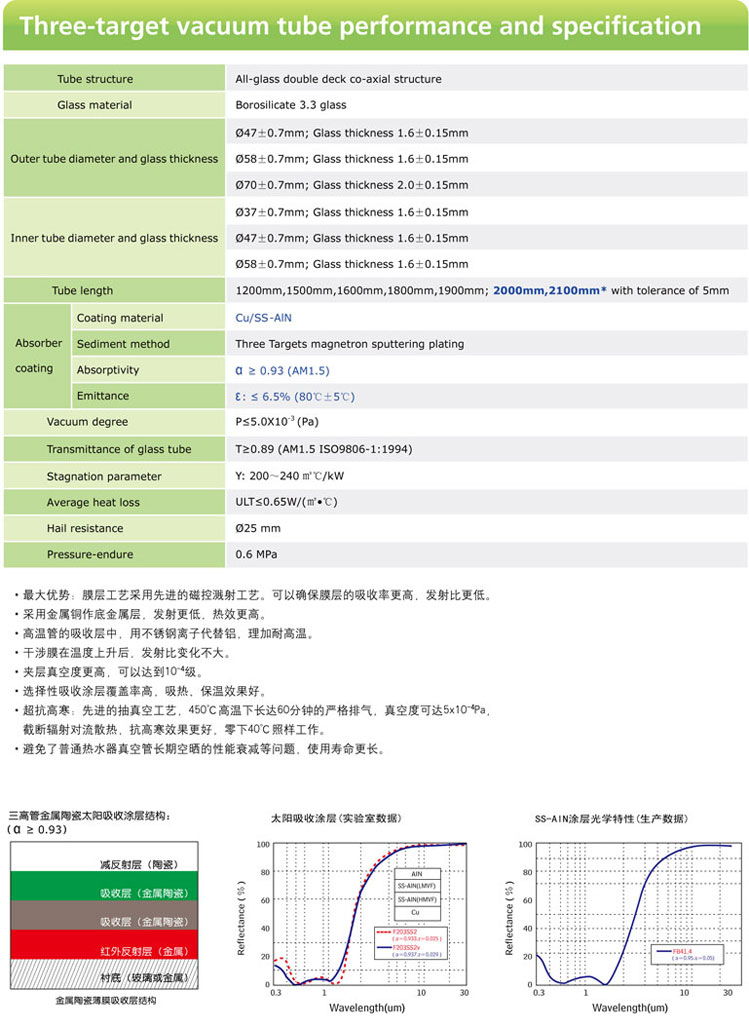Click the bullet line starting with '避免了普通热水器真空管'
Screen dimensions: 749x1028
[x=201, y=749]
